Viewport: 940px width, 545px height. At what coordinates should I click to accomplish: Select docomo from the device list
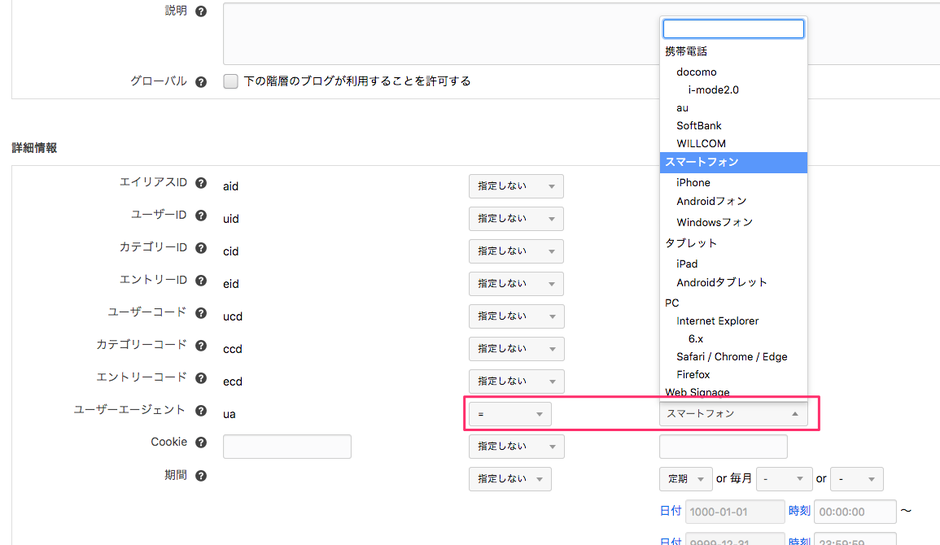pos(696,72)
